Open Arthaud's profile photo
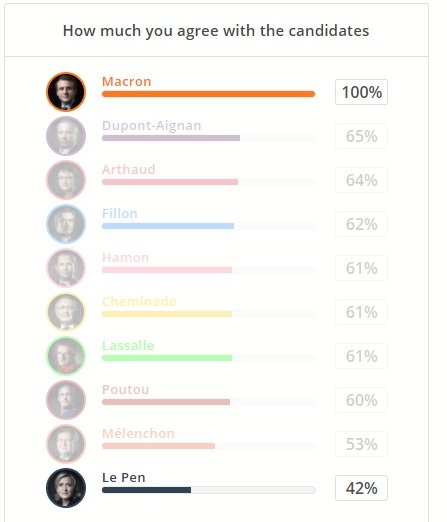 66,180
